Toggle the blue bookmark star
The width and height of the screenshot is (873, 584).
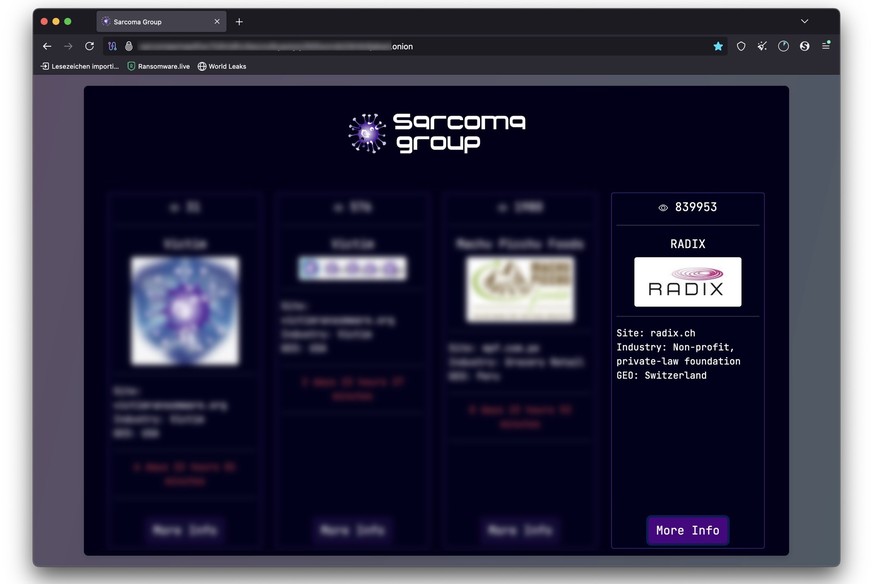tap(718, 46)
